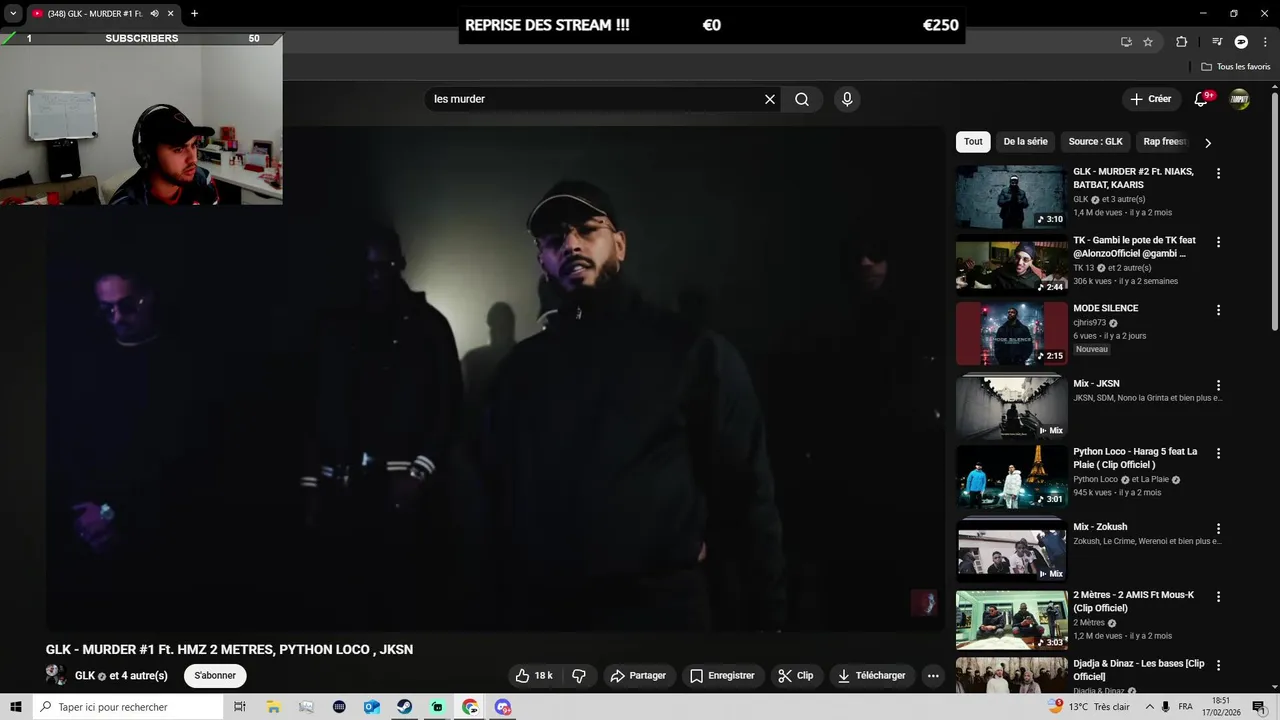Start voice search with microphone icon
This screenshot has height=720, width=1280.
[847, 99]
